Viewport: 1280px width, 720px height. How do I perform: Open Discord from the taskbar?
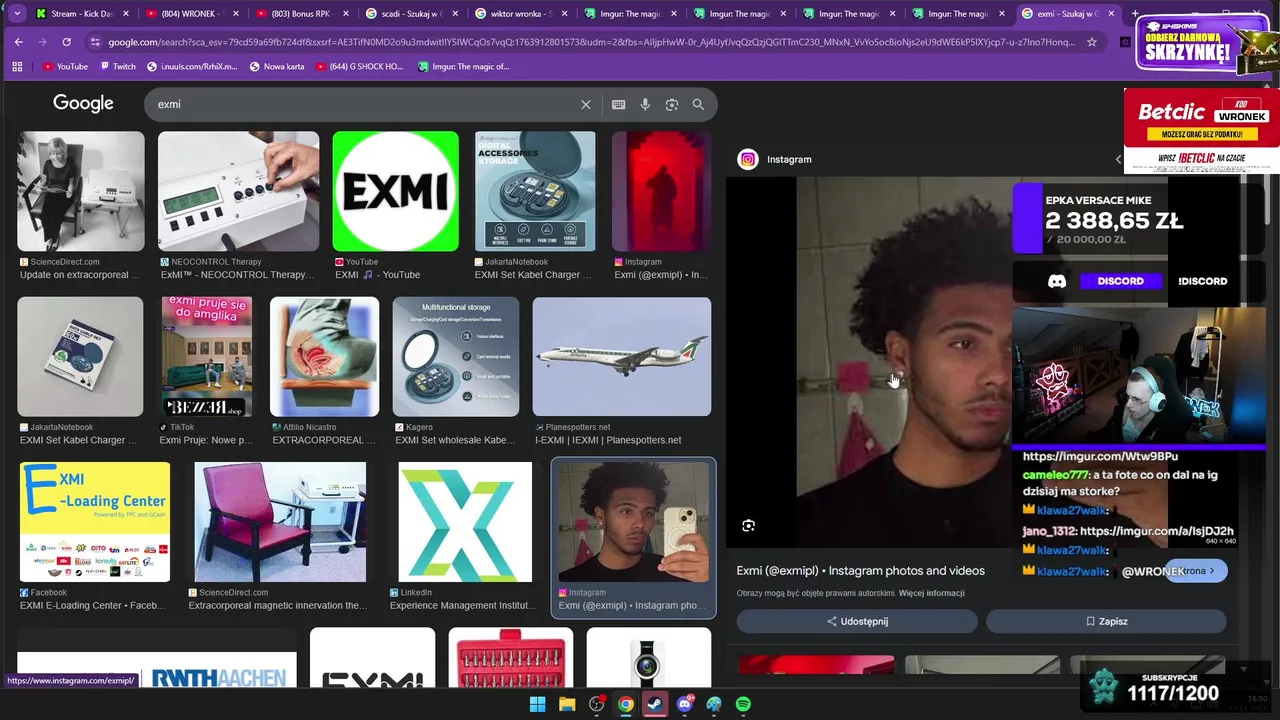tap(684, 704)
